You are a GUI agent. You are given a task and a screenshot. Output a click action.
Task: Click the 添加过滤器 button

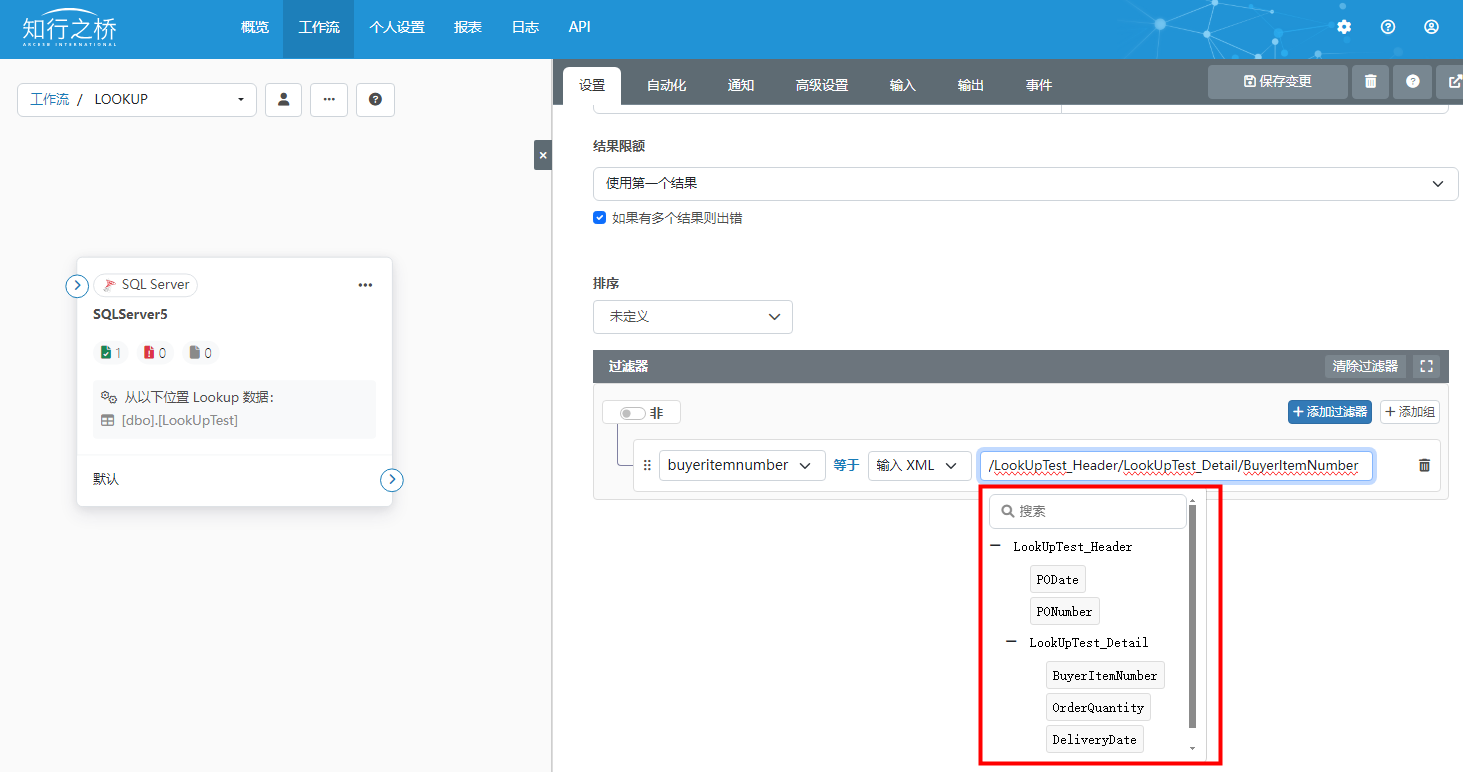coord(1329,412)
